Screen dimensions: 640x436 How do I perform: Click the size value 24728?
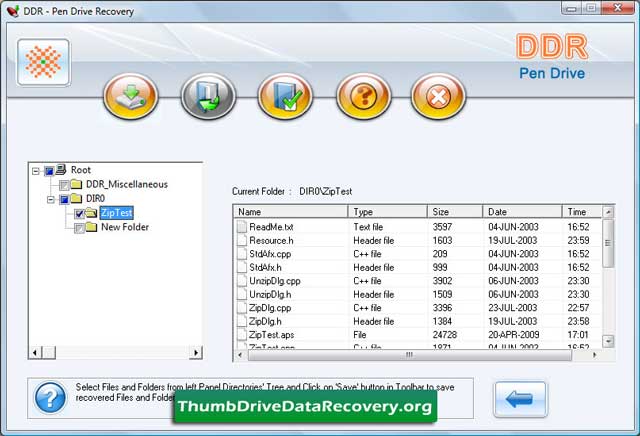[445, 335]
